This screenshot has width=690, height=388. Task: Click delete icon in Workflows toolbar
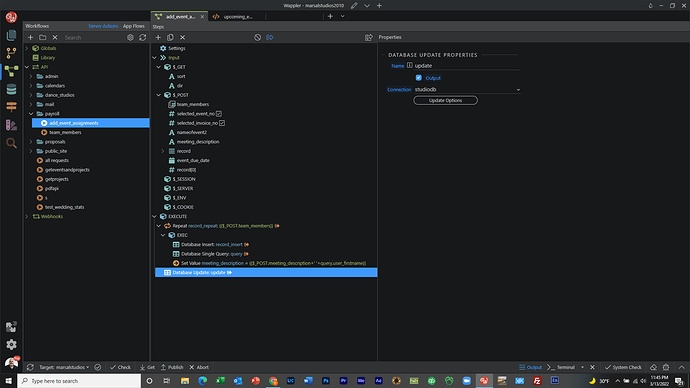point(55,37)
